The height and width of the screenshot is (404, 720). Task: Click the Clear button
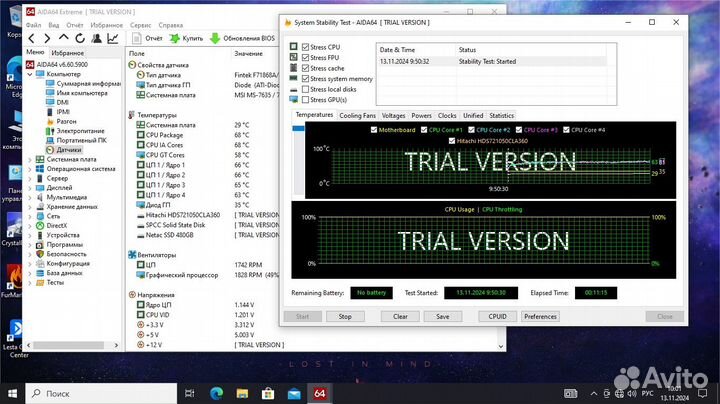point(400,316)
